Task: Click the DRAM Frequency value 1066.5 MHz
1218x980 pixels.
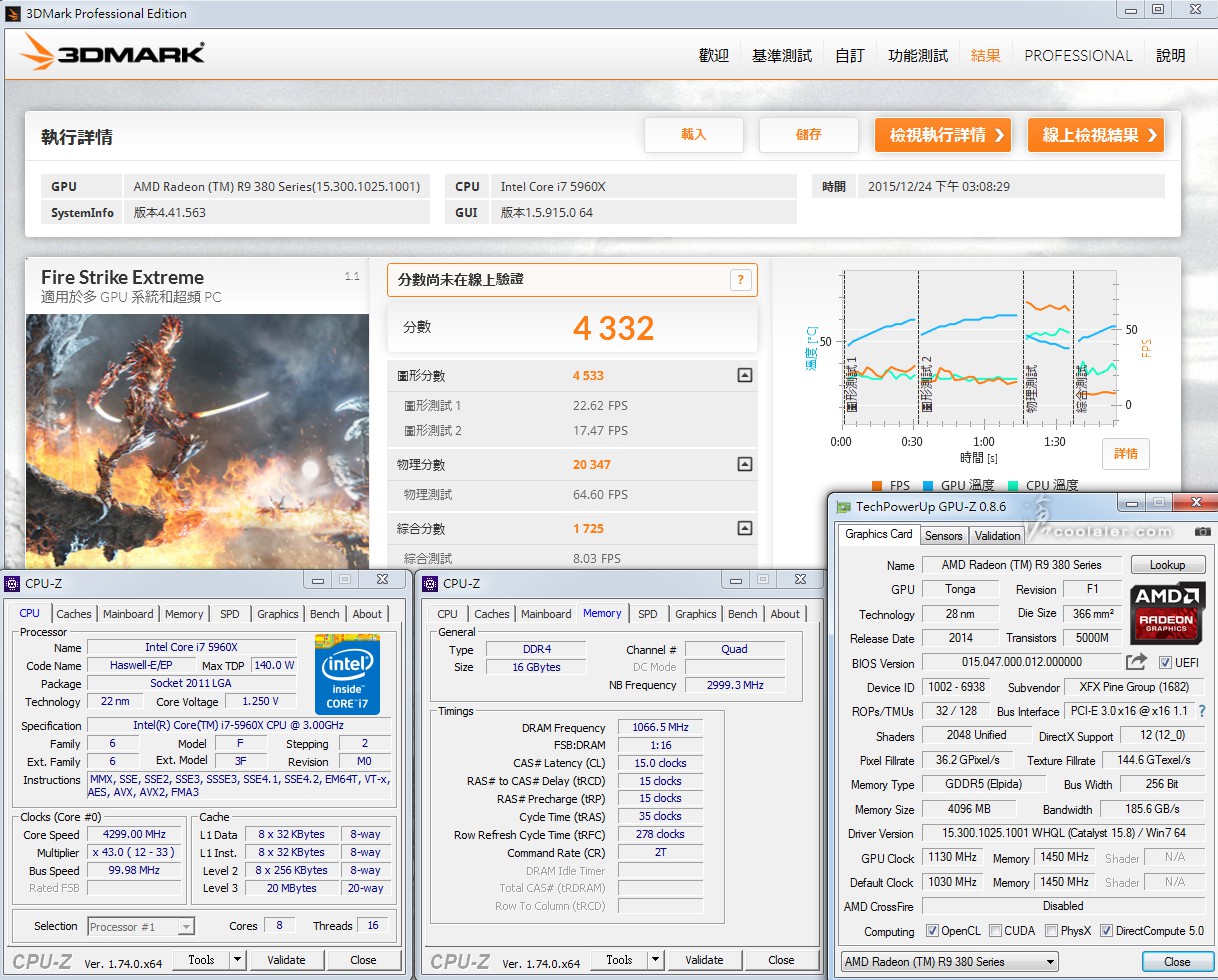Action: [660, 728]
